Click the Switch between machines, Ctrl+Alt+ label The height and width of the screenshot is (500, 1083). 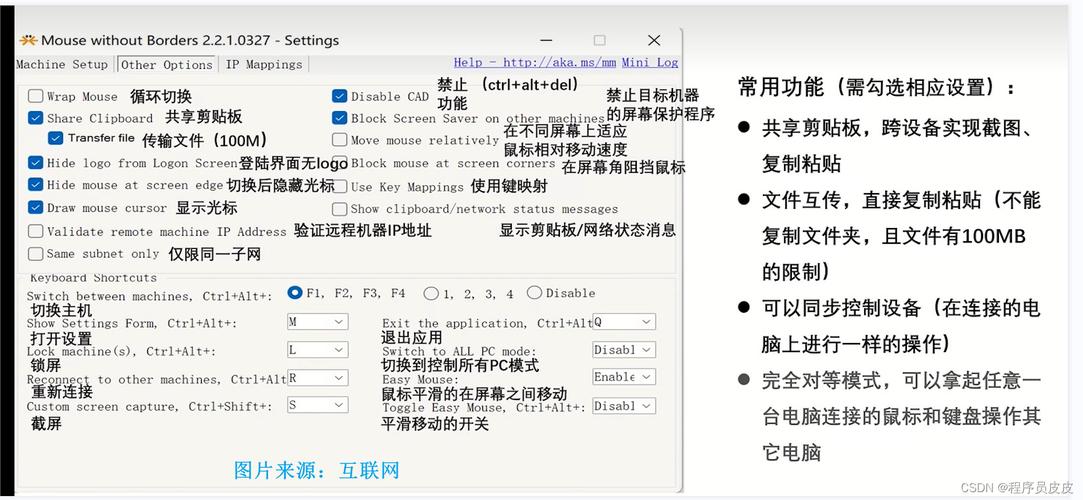coord(149,296)
